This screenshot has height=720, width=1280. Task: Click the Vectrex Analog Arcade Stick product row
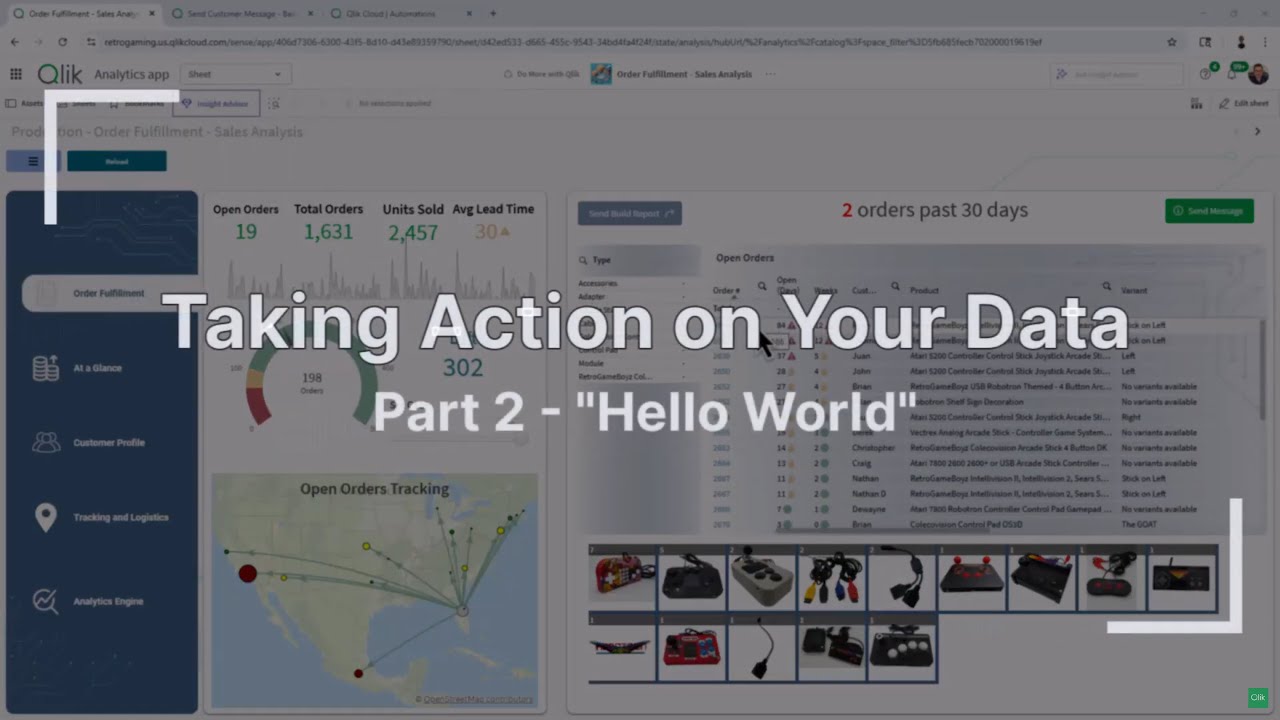(1010, 433)
